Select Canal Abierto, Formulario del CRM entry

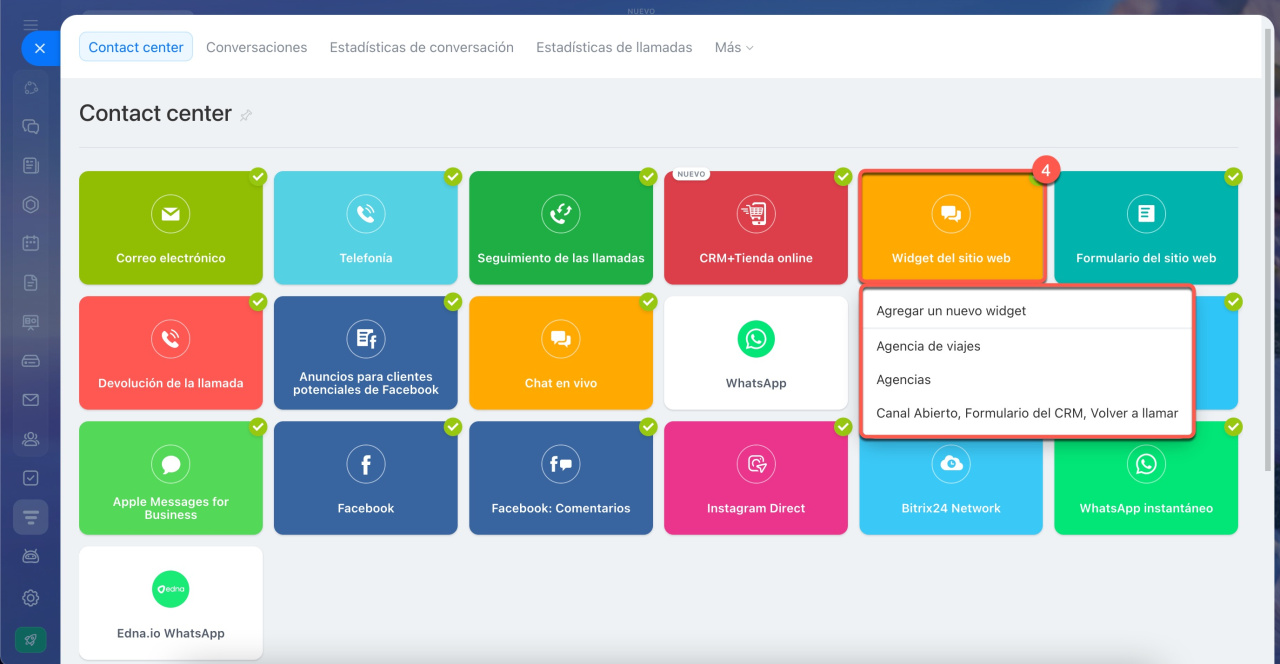(x=1028, y=413)
